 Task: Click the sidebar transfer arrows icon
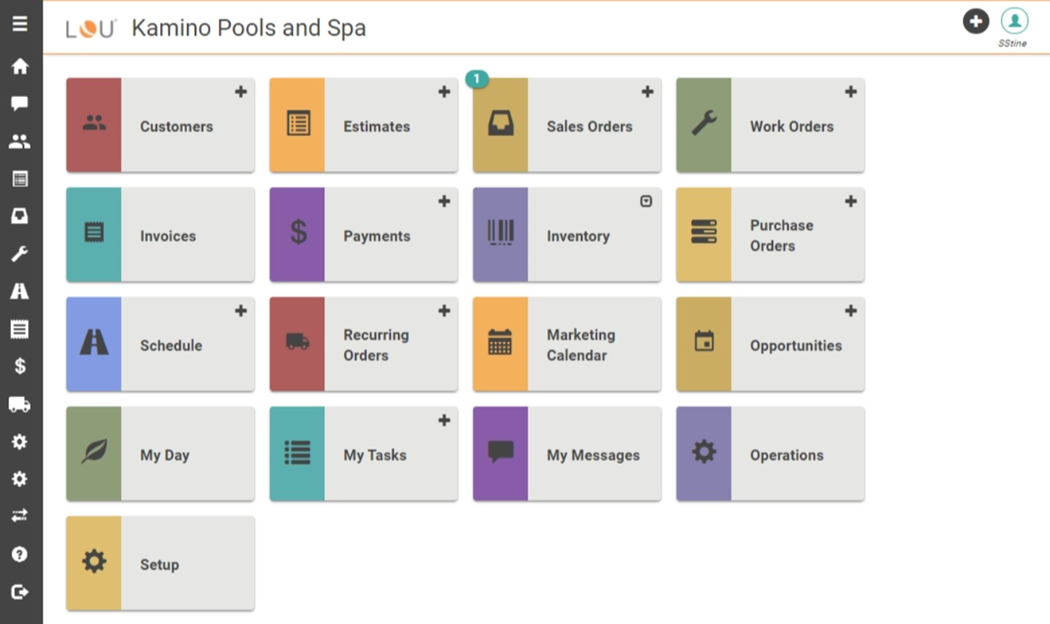(20, 516)
